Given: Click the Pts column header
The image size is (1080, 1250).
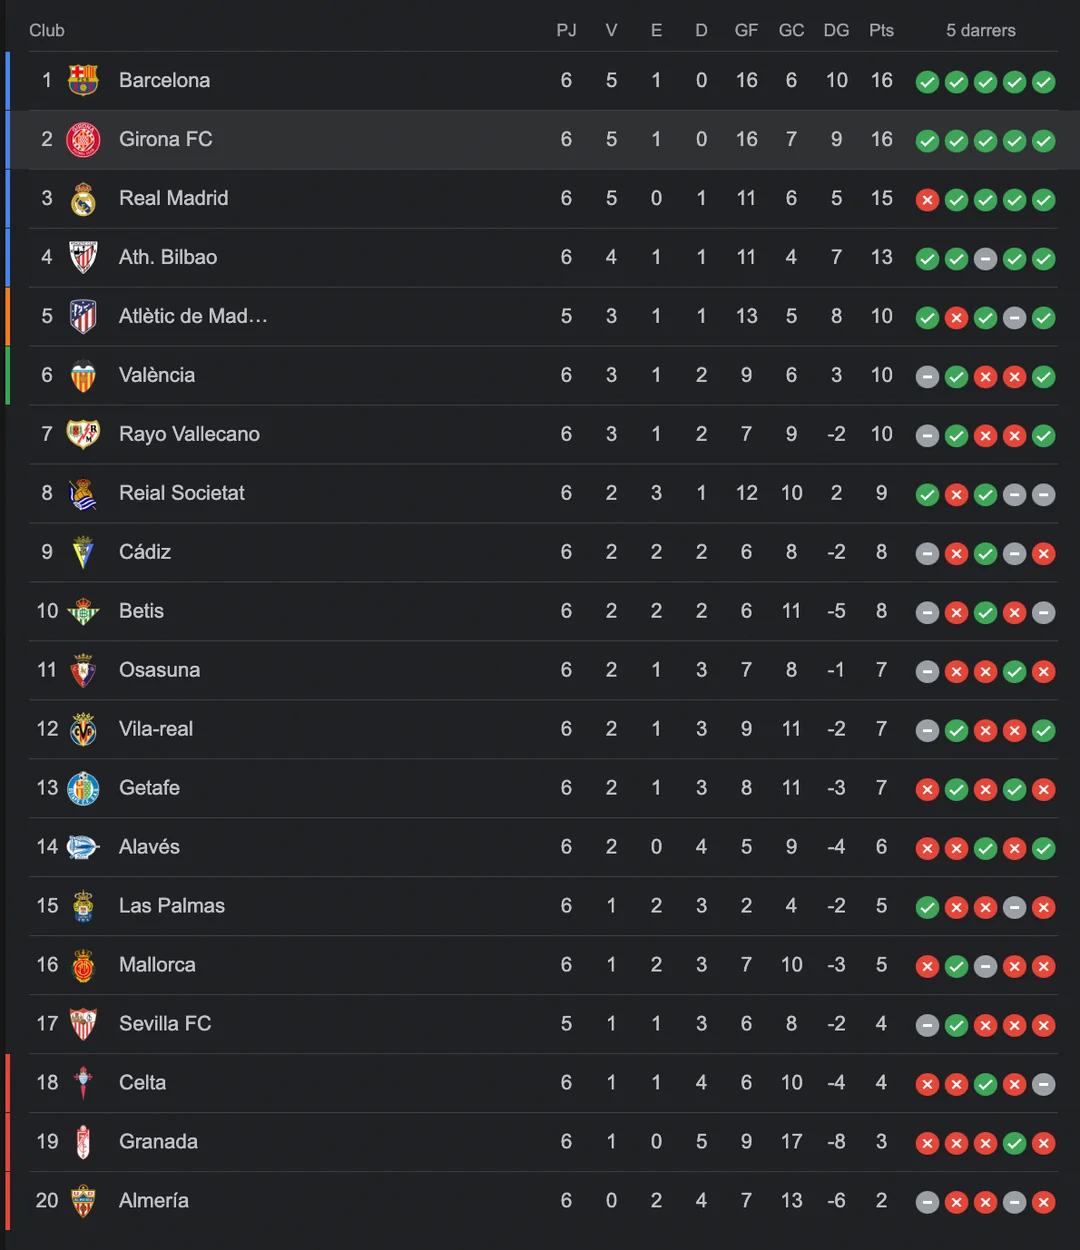Looking at the screenshot, I should click(x=881, y=30).
